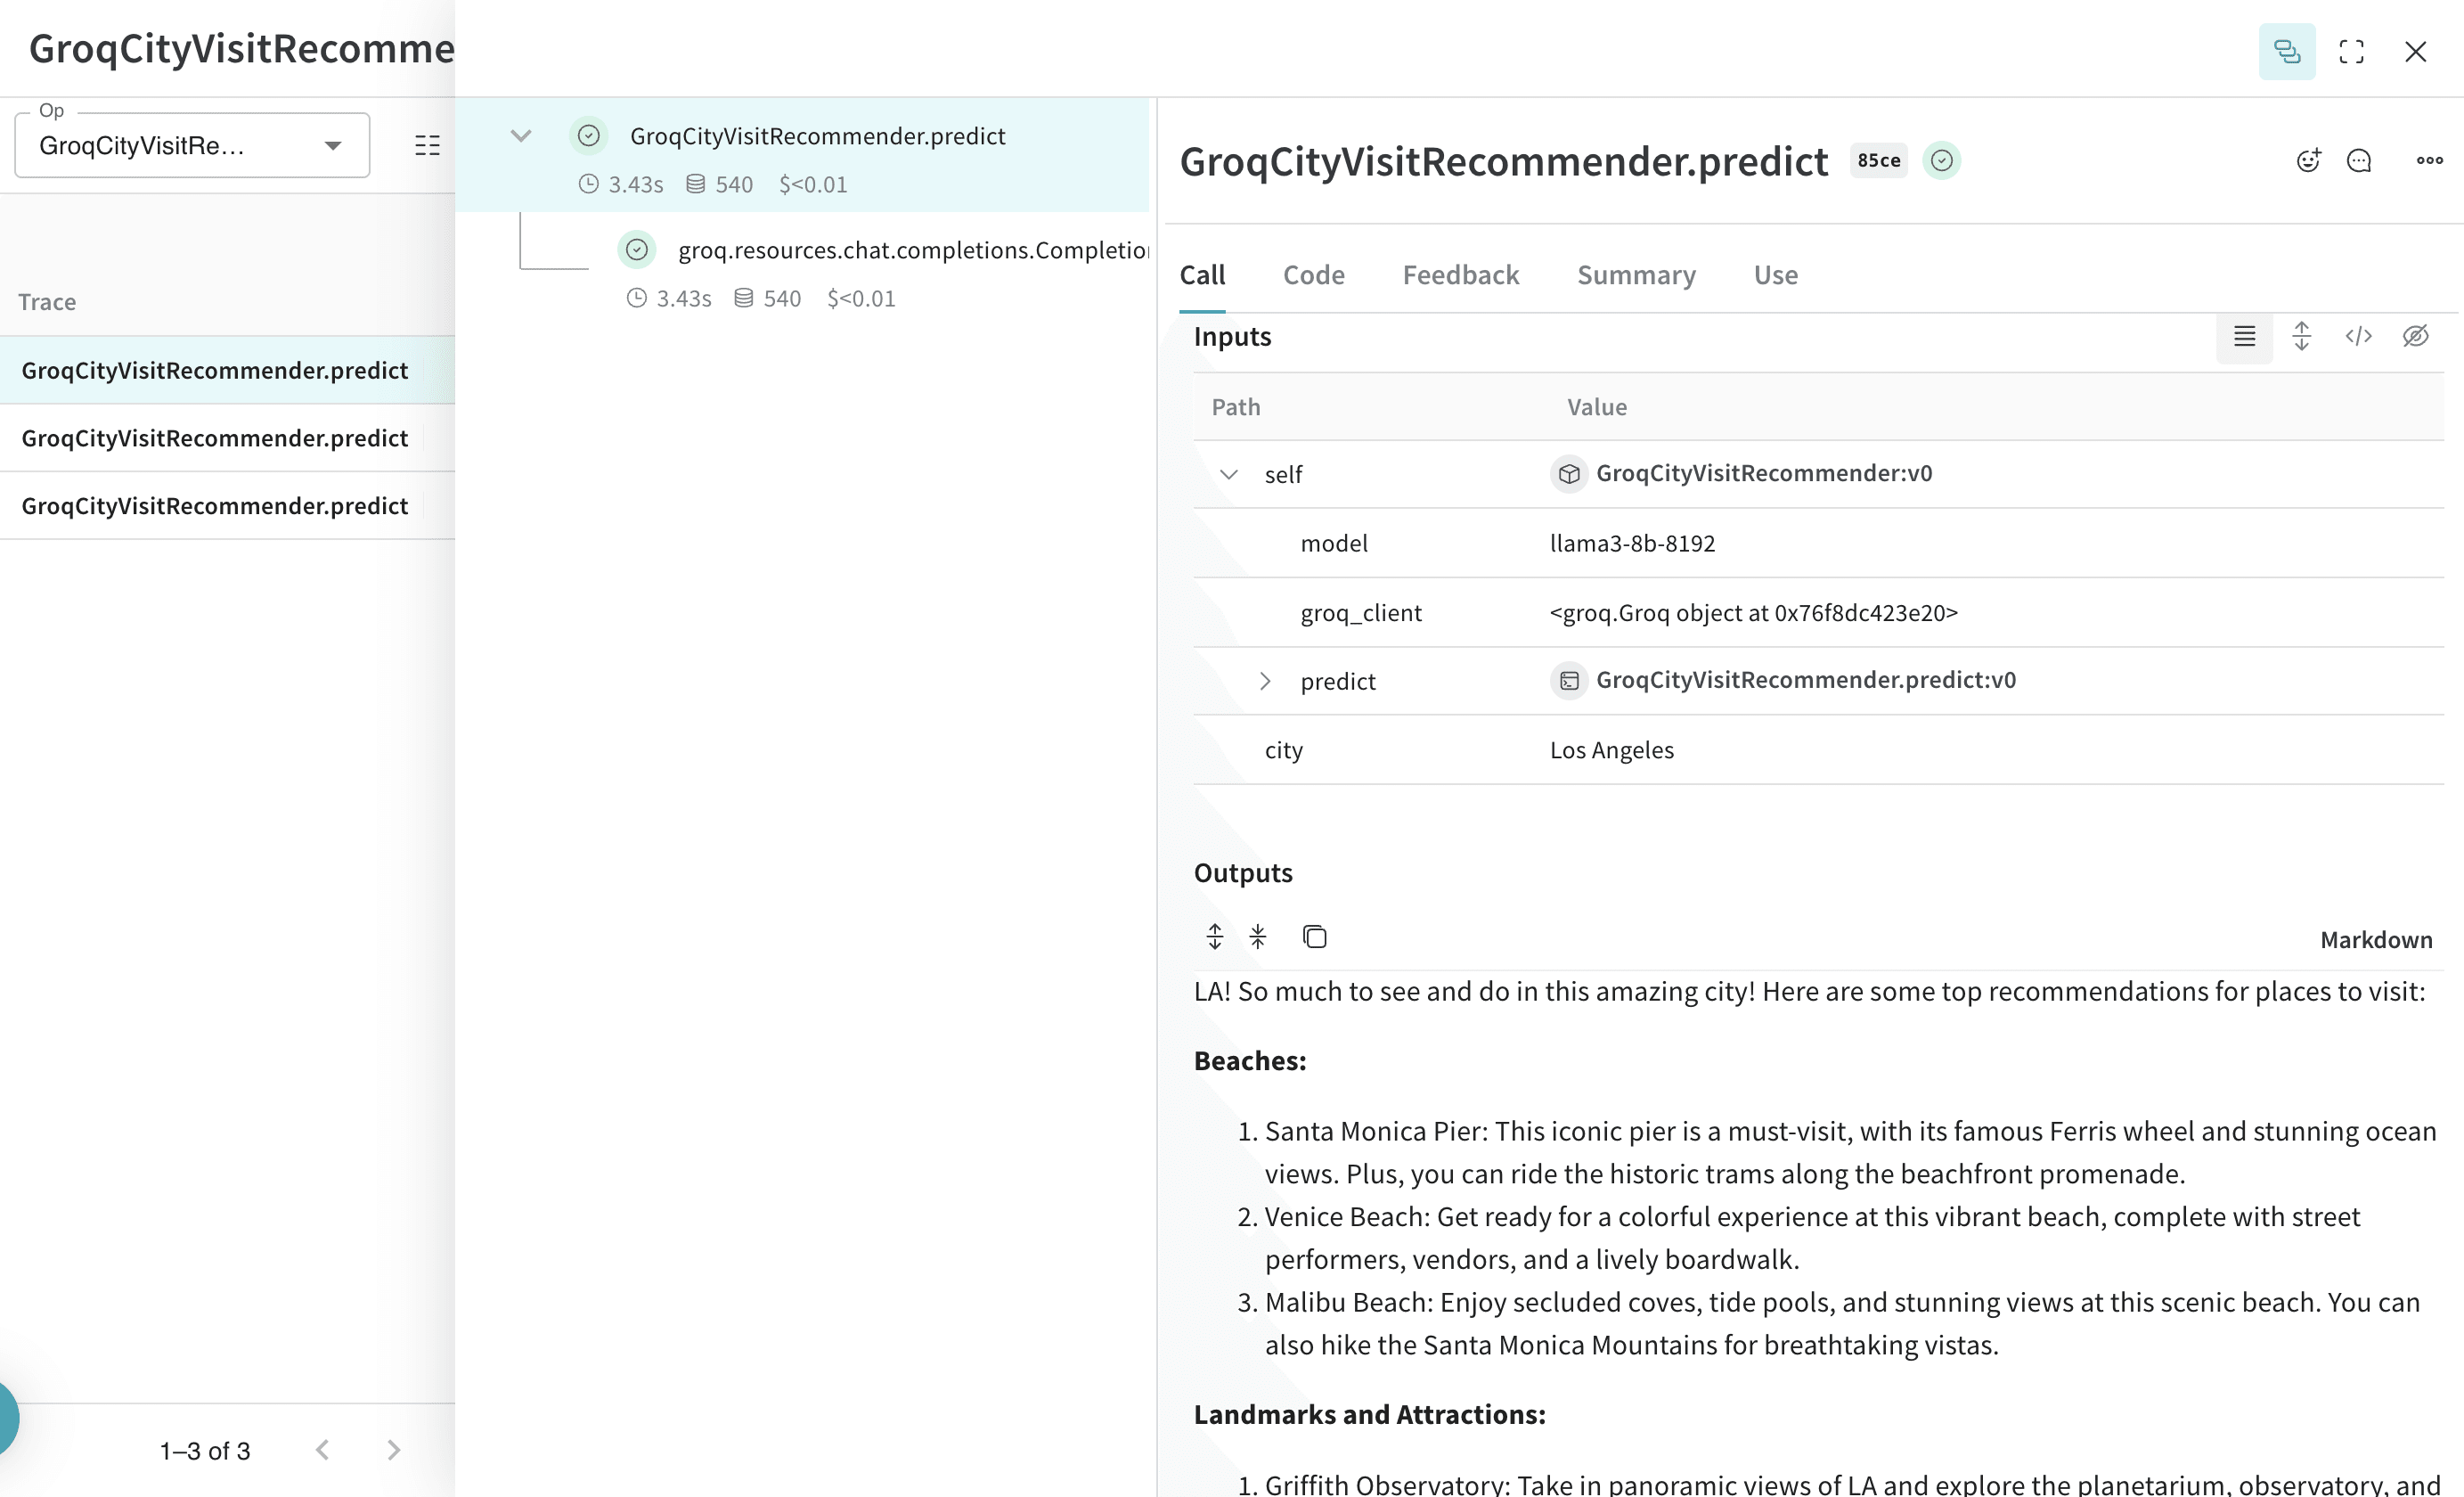Click the Path column header
The image size is (2464, 1497).
1236,407
